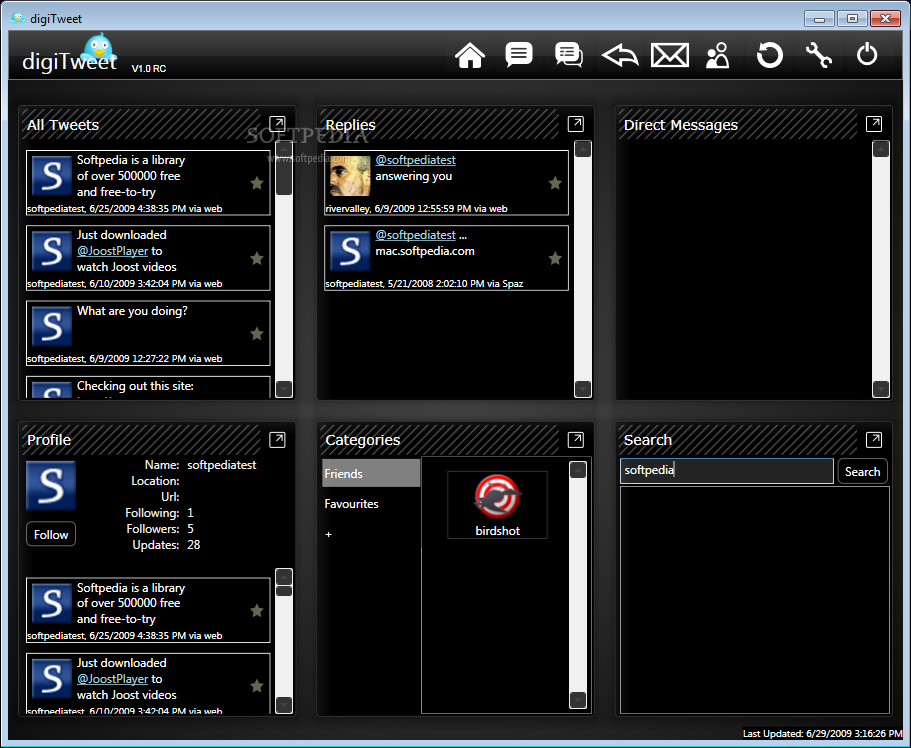Click the profile avatar picture

[51, 486]
